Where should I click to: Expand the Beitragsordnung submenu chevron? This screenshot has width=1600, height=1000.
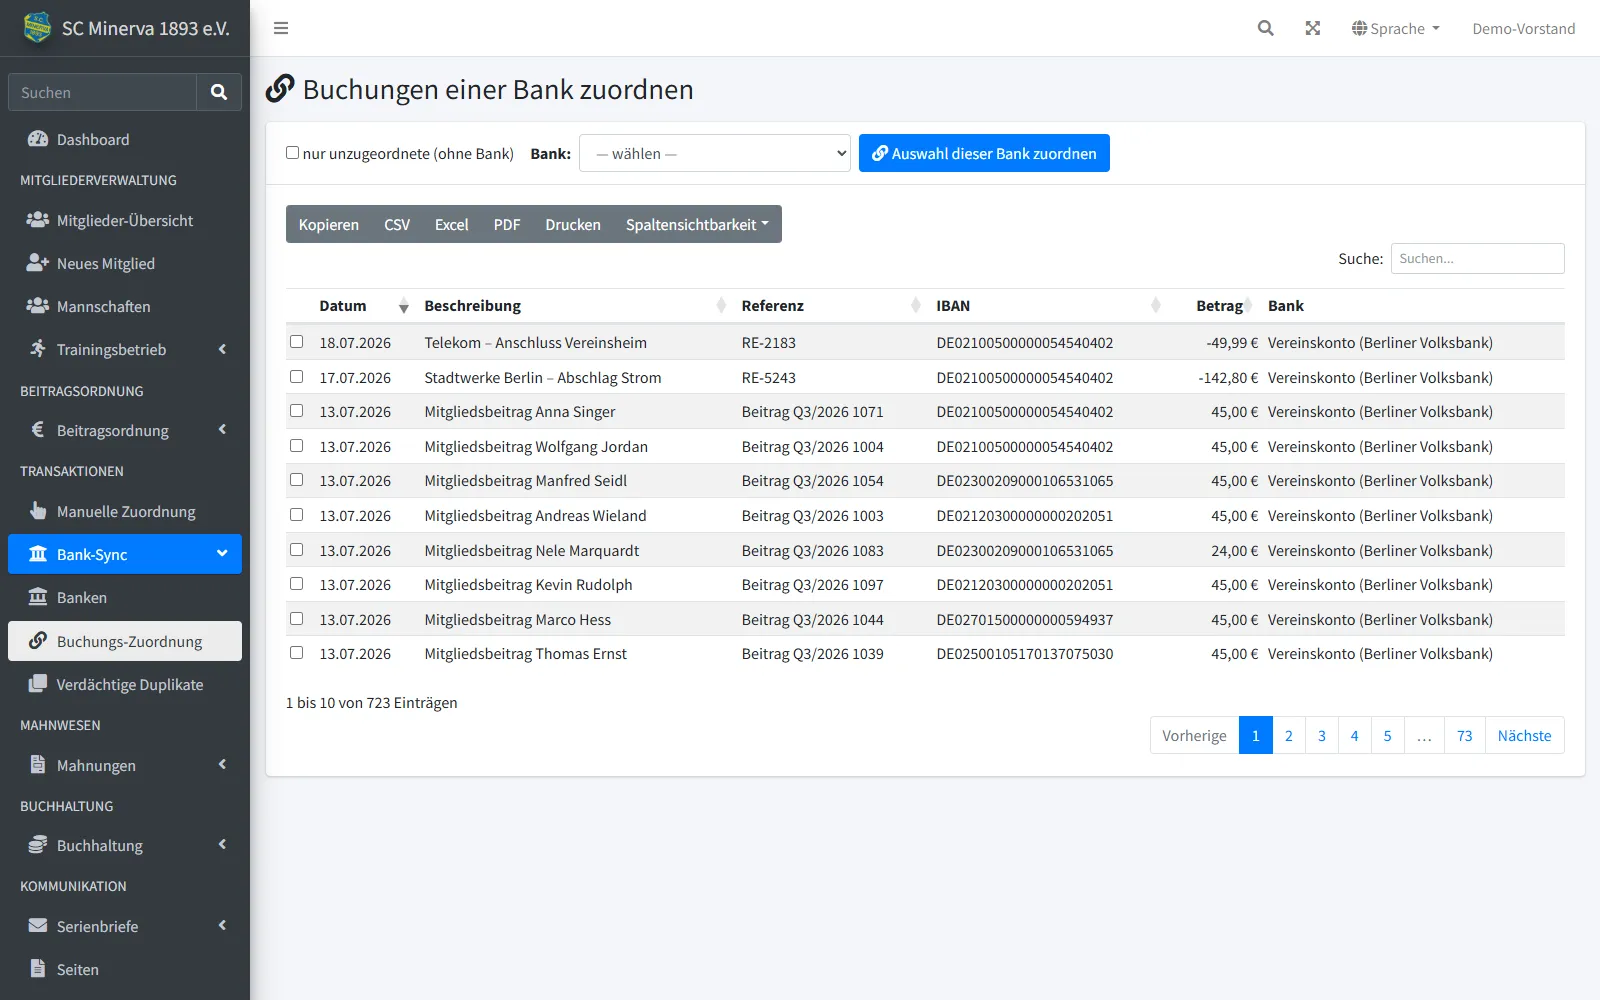222,430
